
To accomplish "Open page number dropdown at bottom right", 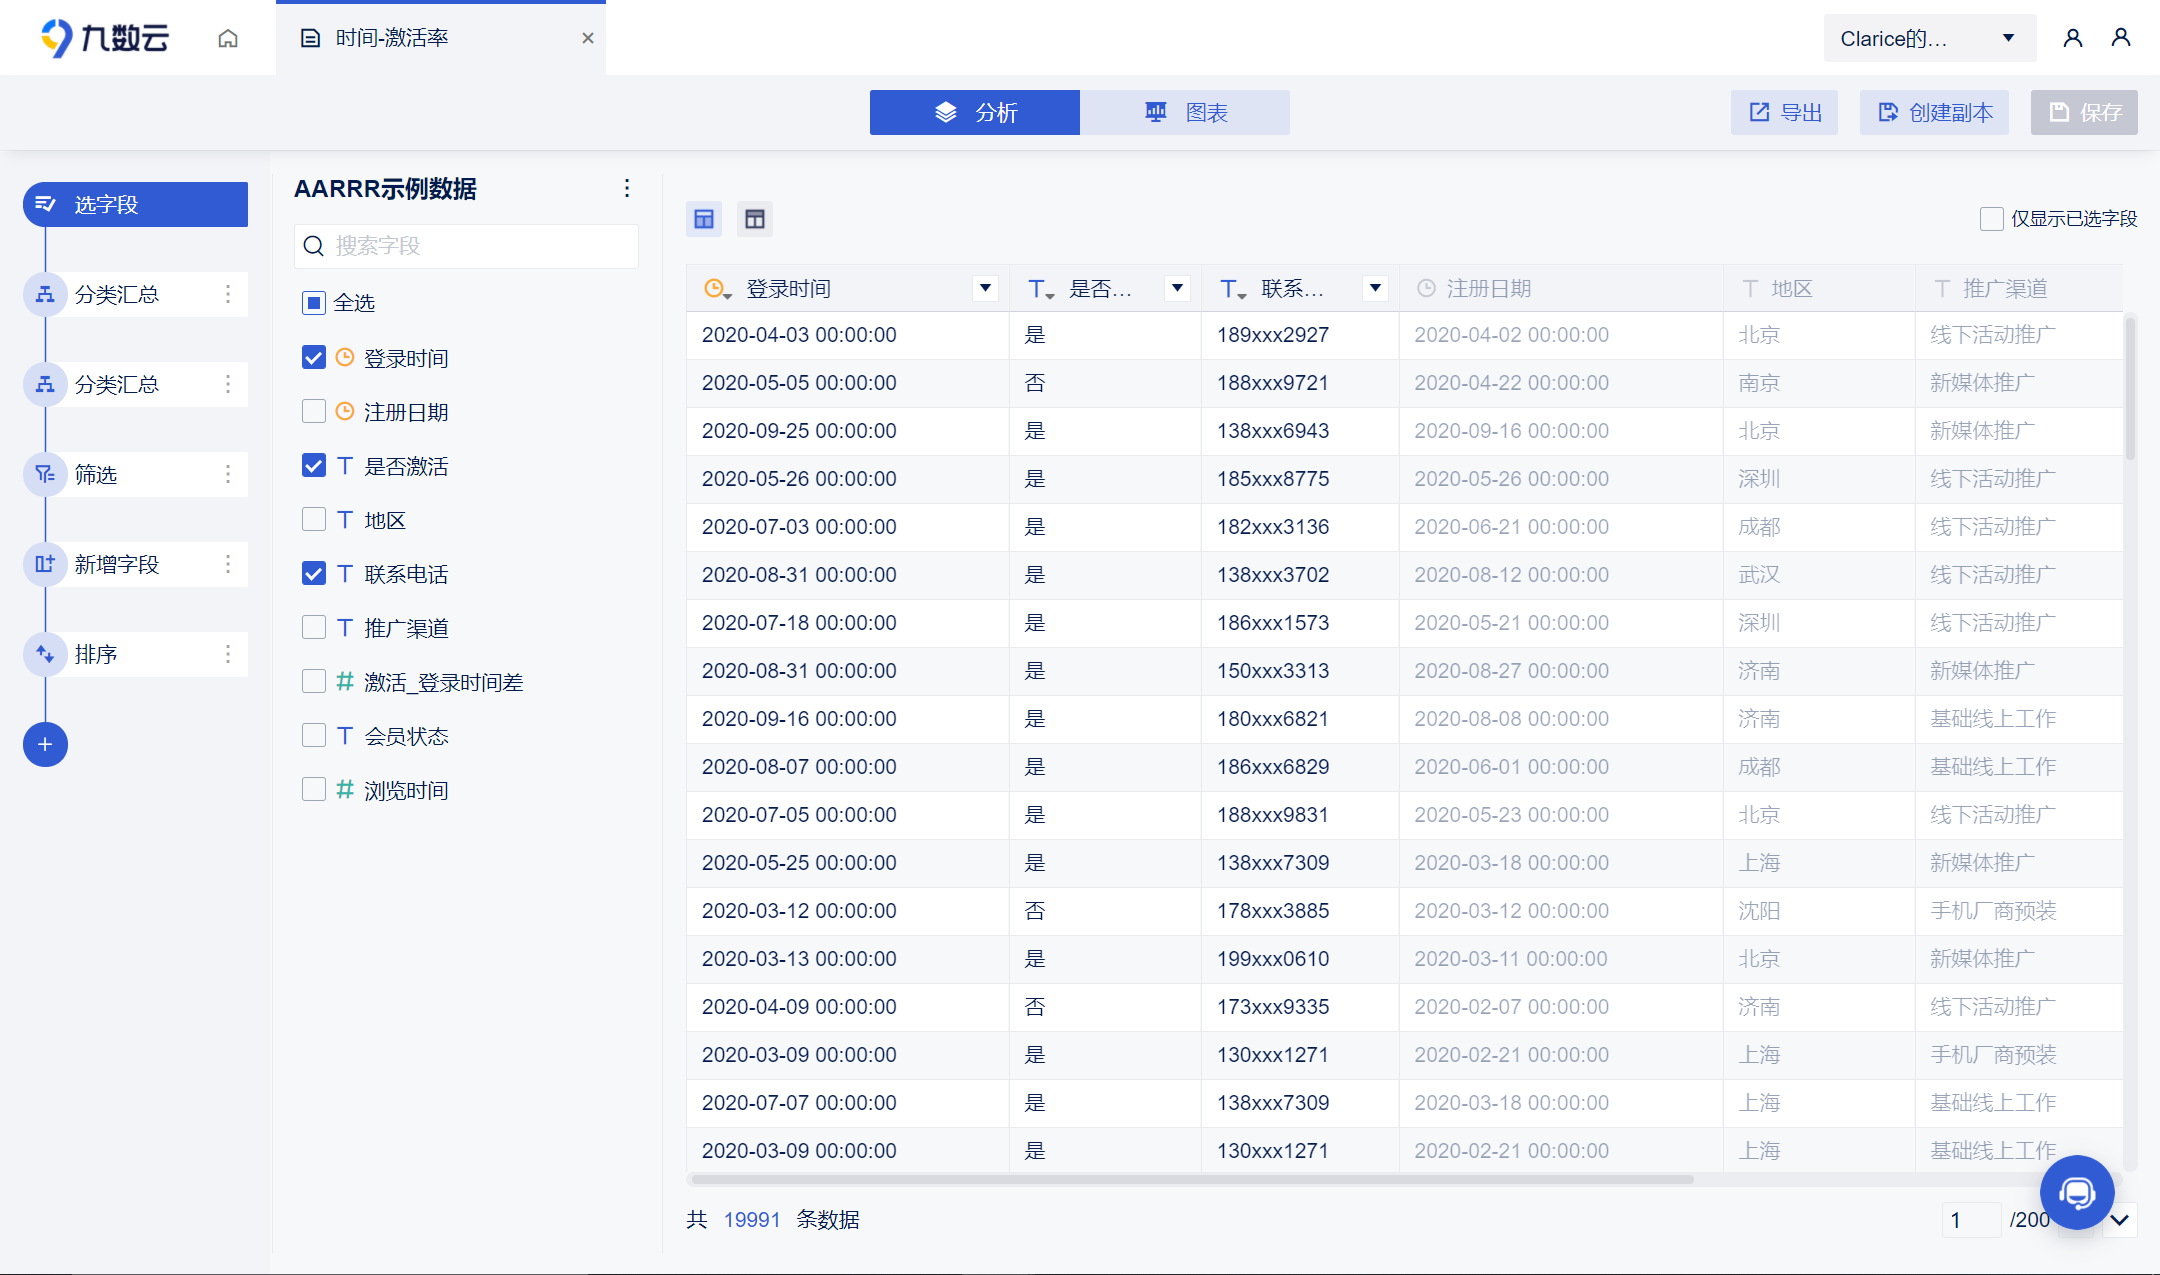I will [x=2119, y=1220].
